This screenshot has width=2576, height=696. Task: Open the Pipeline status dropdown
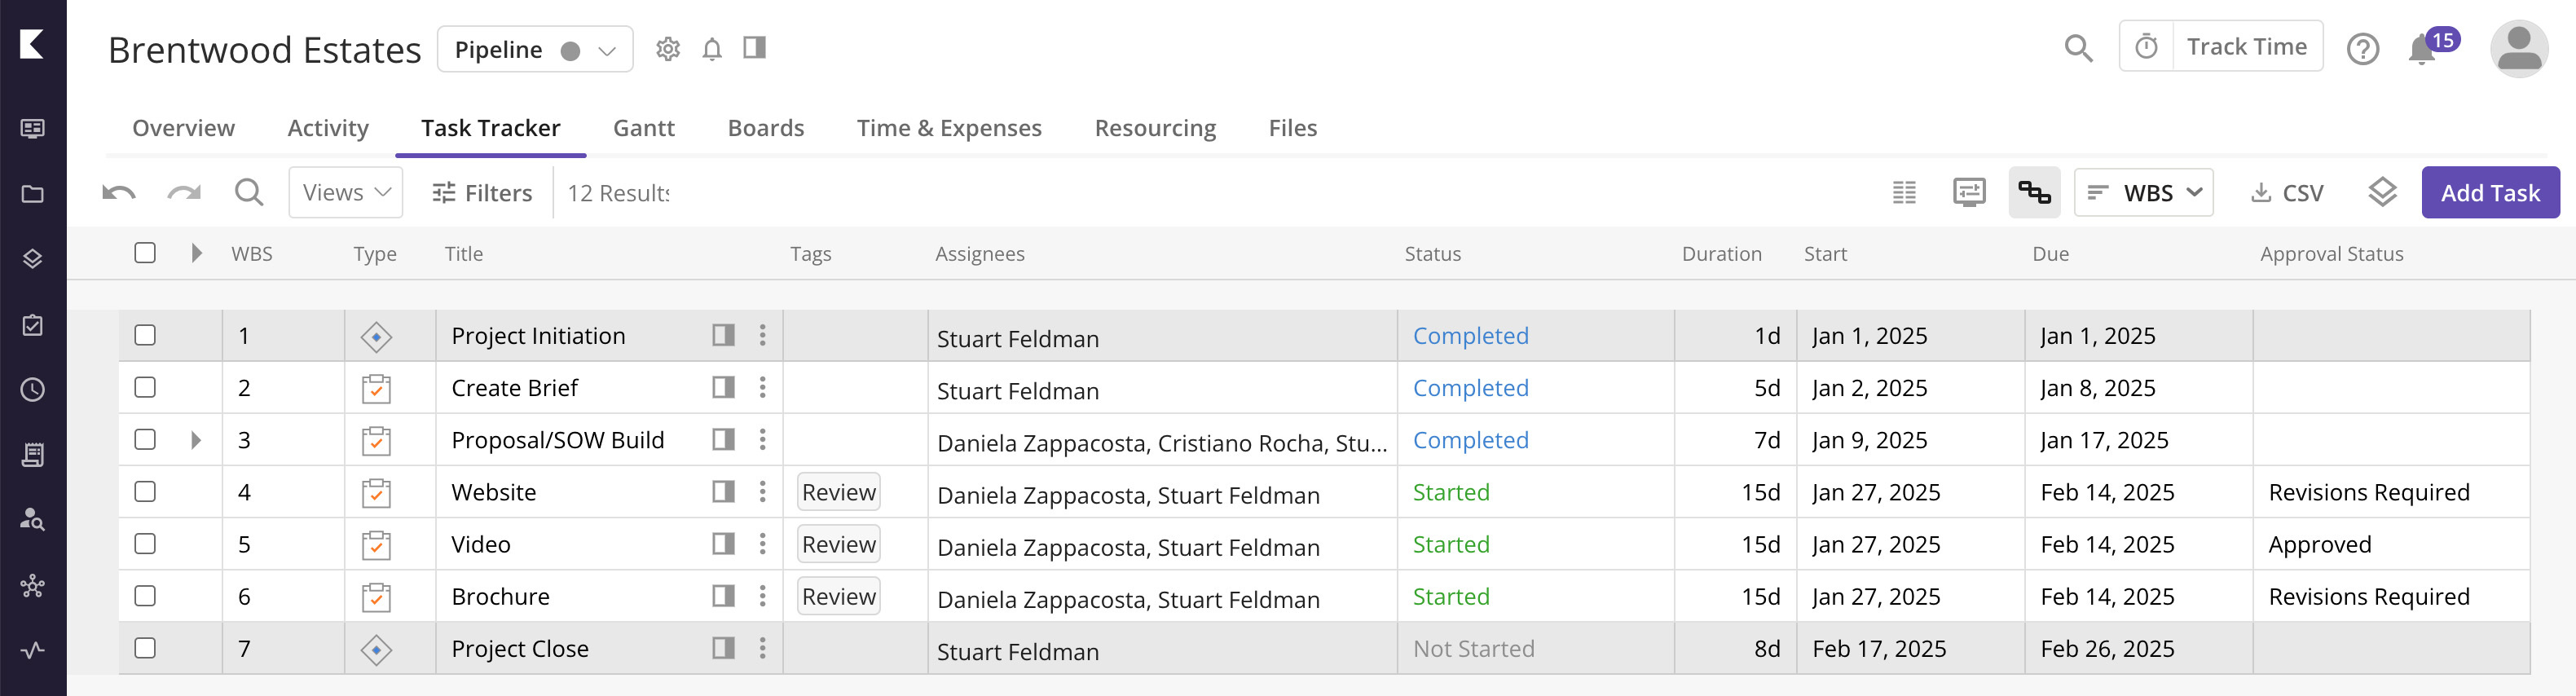click(x=535, y=50)
